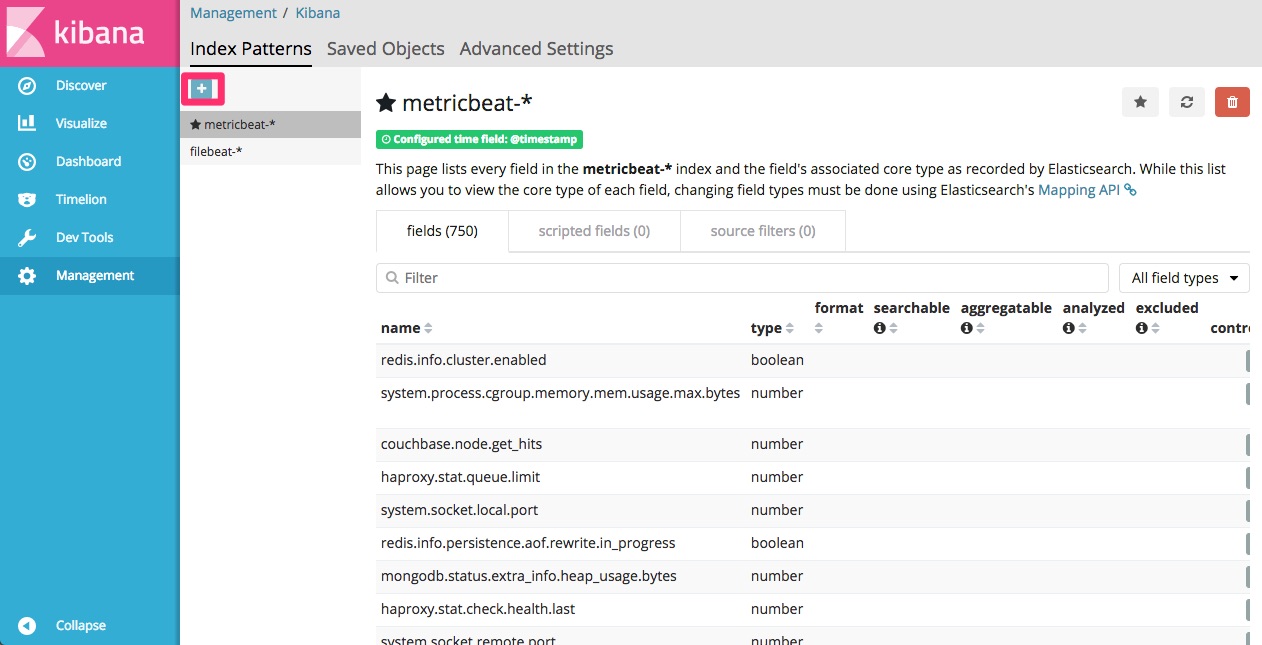Edit the haproxy.stat.queue.limit field control
Viewport: 1262px width, 645px height.
[1248, 478]
